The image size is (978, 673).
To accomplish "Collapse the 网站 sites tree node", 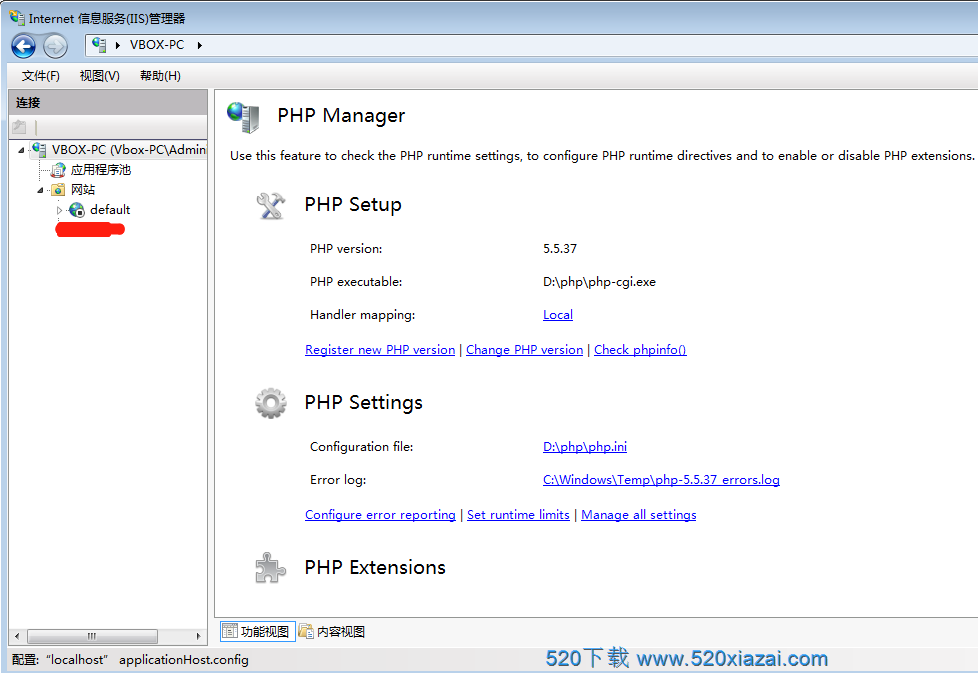I will [x=41, y=190].
